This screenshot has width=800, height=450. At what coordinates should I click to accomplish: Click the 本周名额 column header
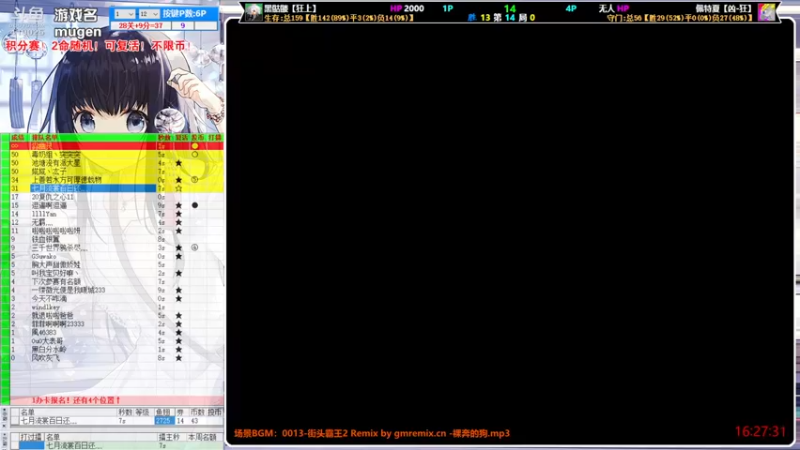(202, 437)
